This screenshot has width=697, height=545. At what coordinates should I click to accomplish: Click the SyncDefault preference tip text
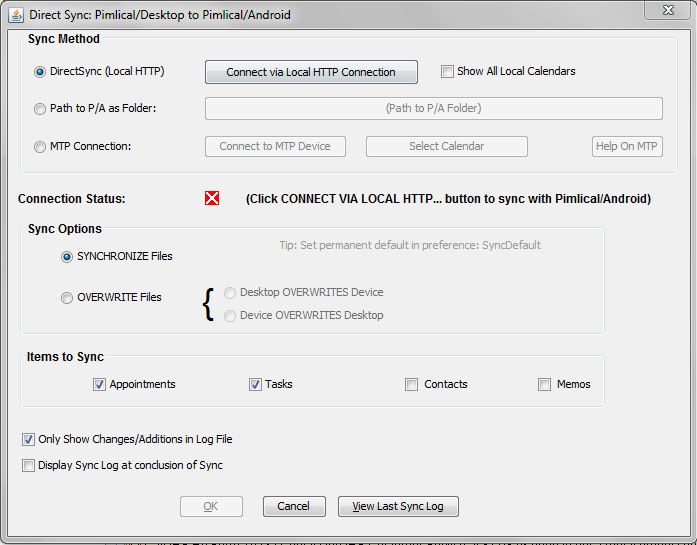pos(410,245)
